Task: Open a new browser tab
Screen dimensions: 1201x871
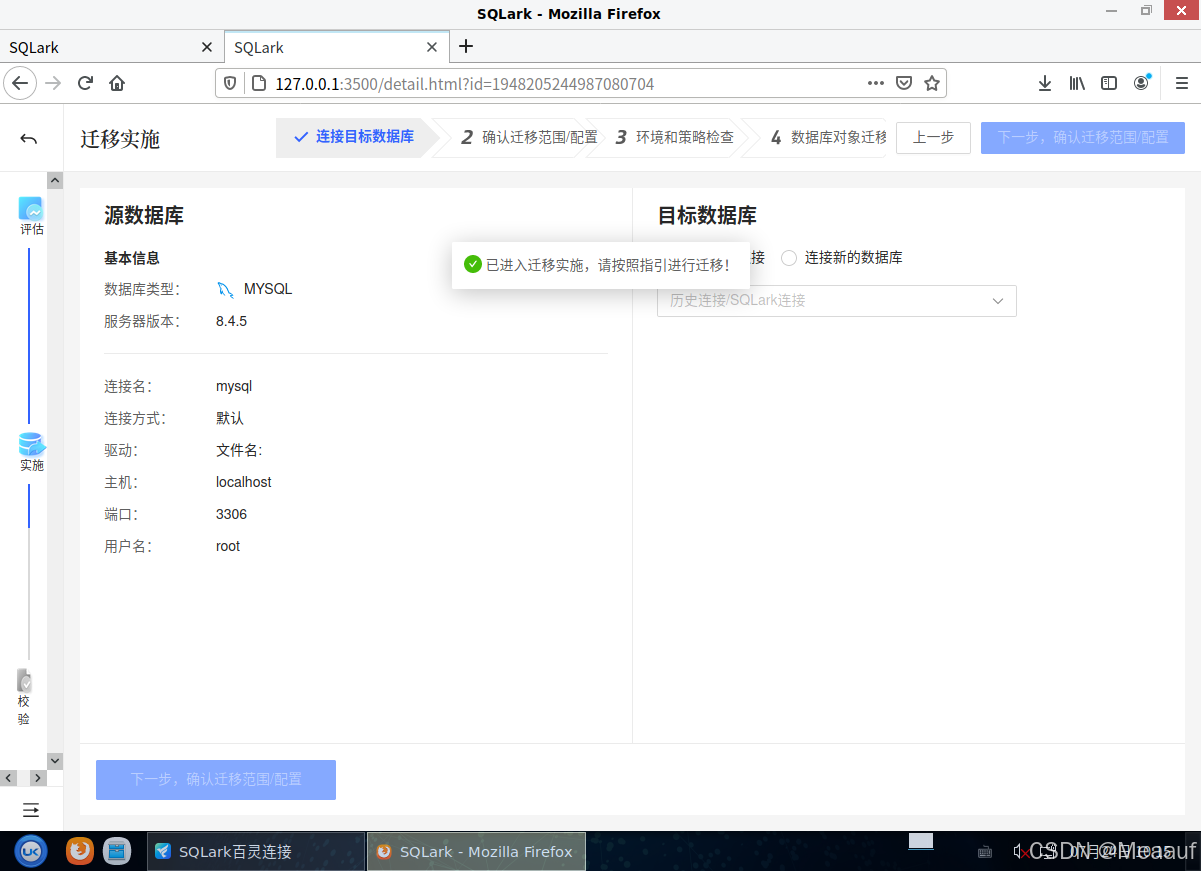Action: coord(466,46)
